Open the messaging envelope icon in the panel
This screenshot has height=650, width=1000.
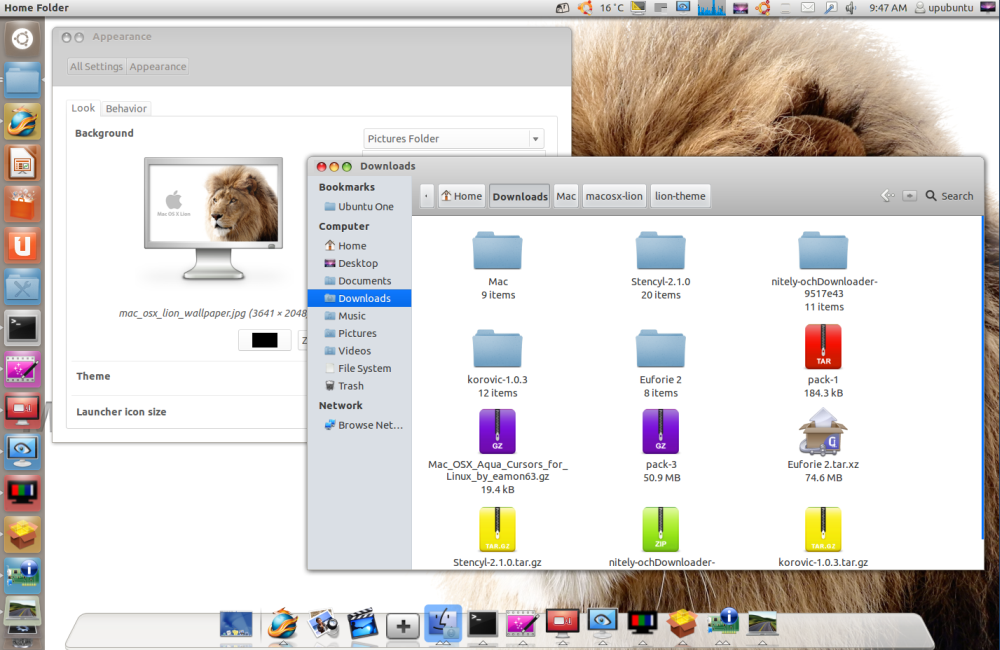coord(806,8)
